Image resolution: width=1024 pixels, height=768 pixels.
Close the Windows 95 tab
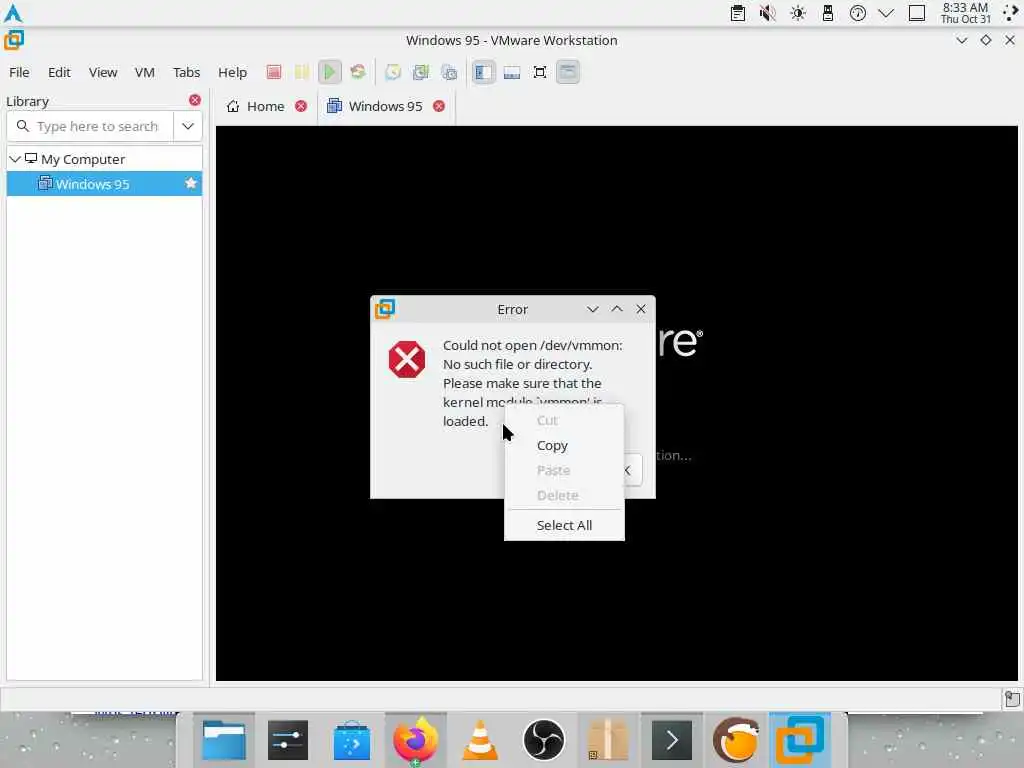[x=440, y=106]
